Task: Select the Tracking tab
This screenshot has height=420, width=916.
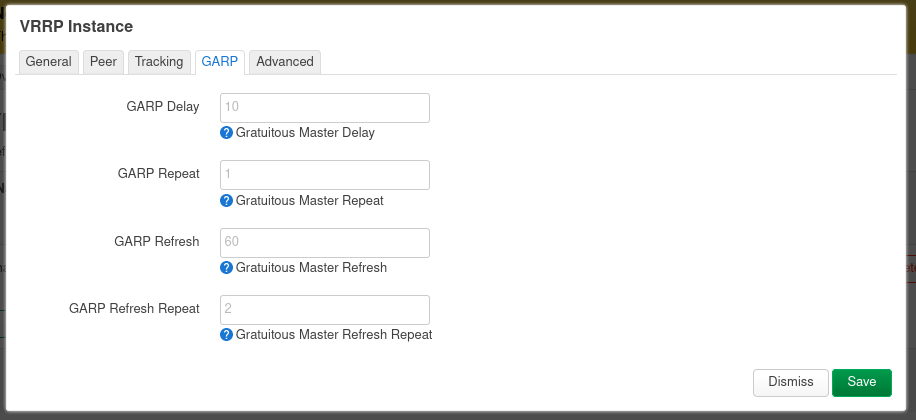Action: click(159, 62)
